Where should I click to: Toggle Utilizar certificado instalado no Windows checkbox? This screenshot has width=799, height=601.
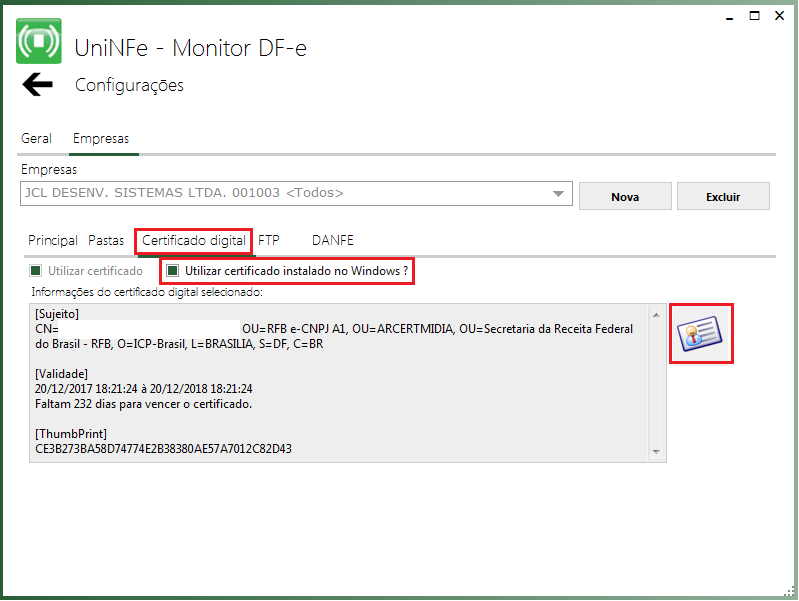pyautogui.click(x=173, y=271)
